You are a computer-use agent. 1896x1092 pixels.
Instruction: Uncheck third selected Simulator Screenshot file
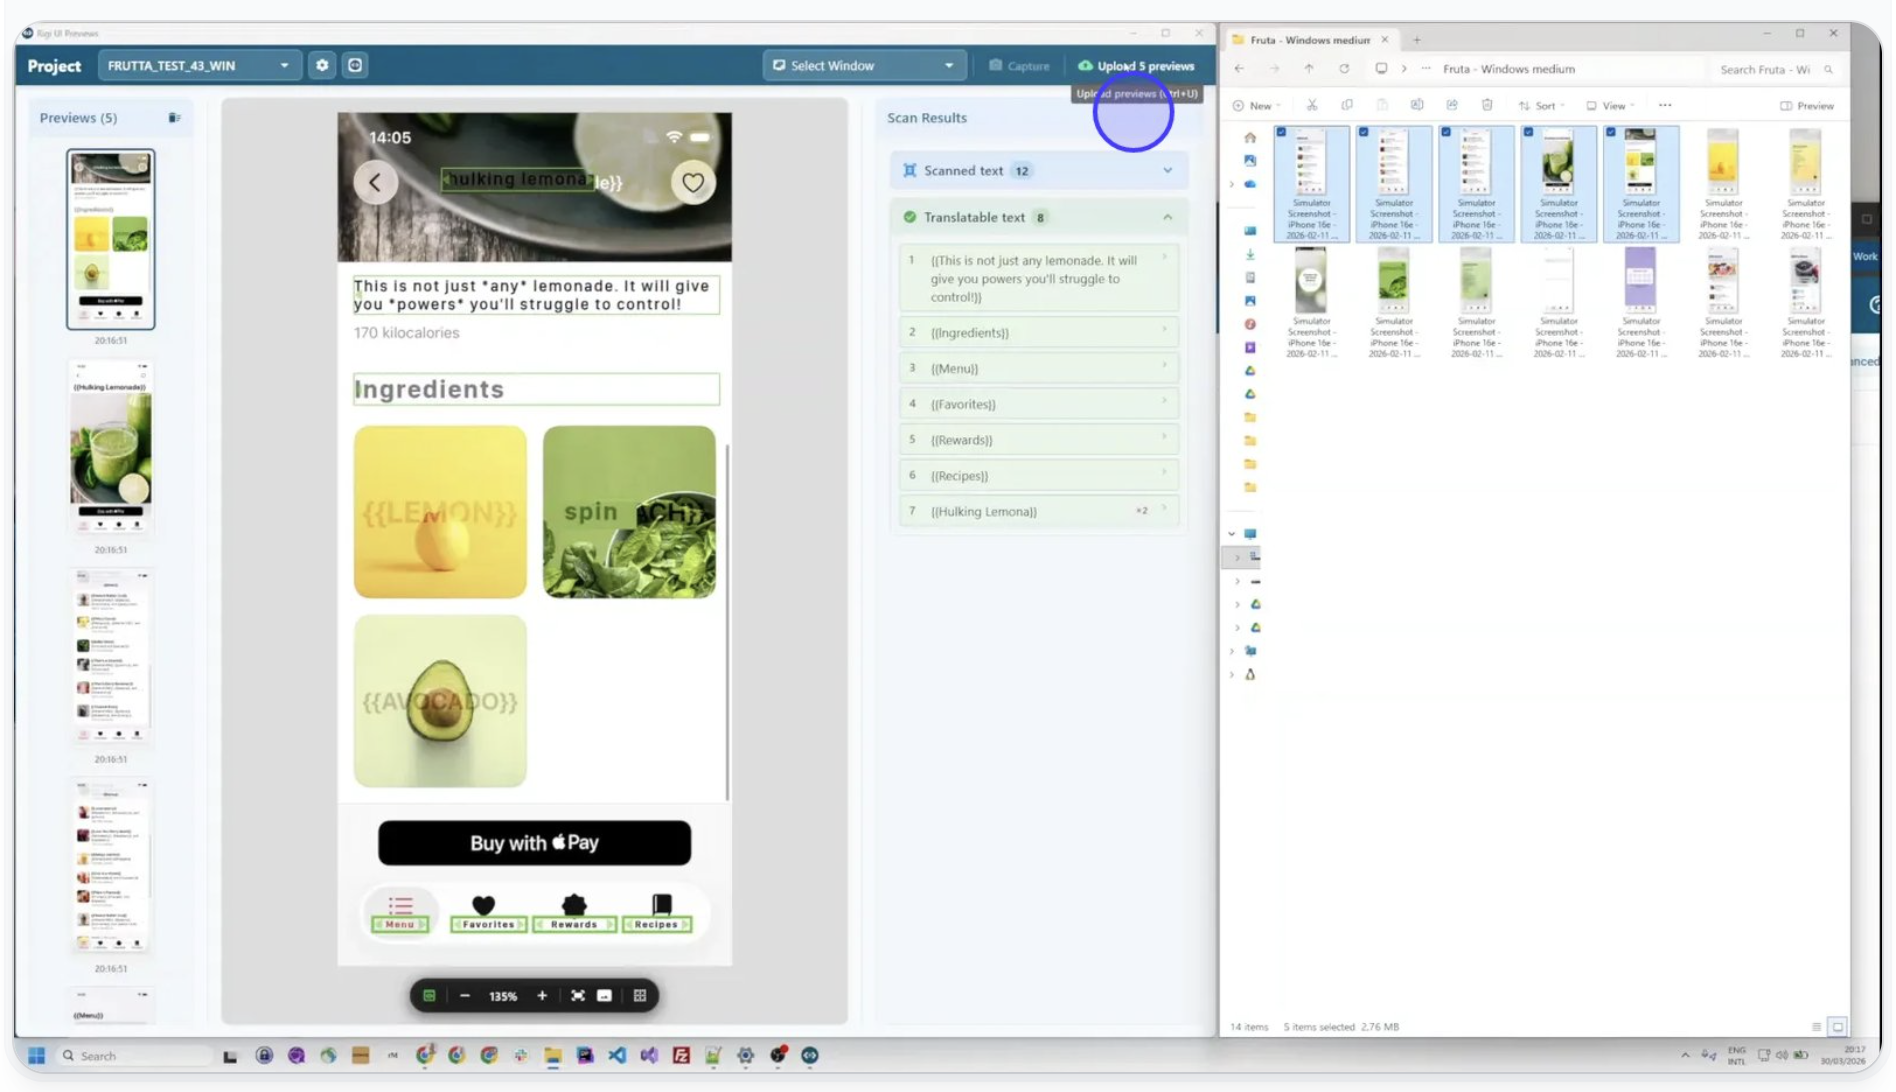[x=1446, y=132]
